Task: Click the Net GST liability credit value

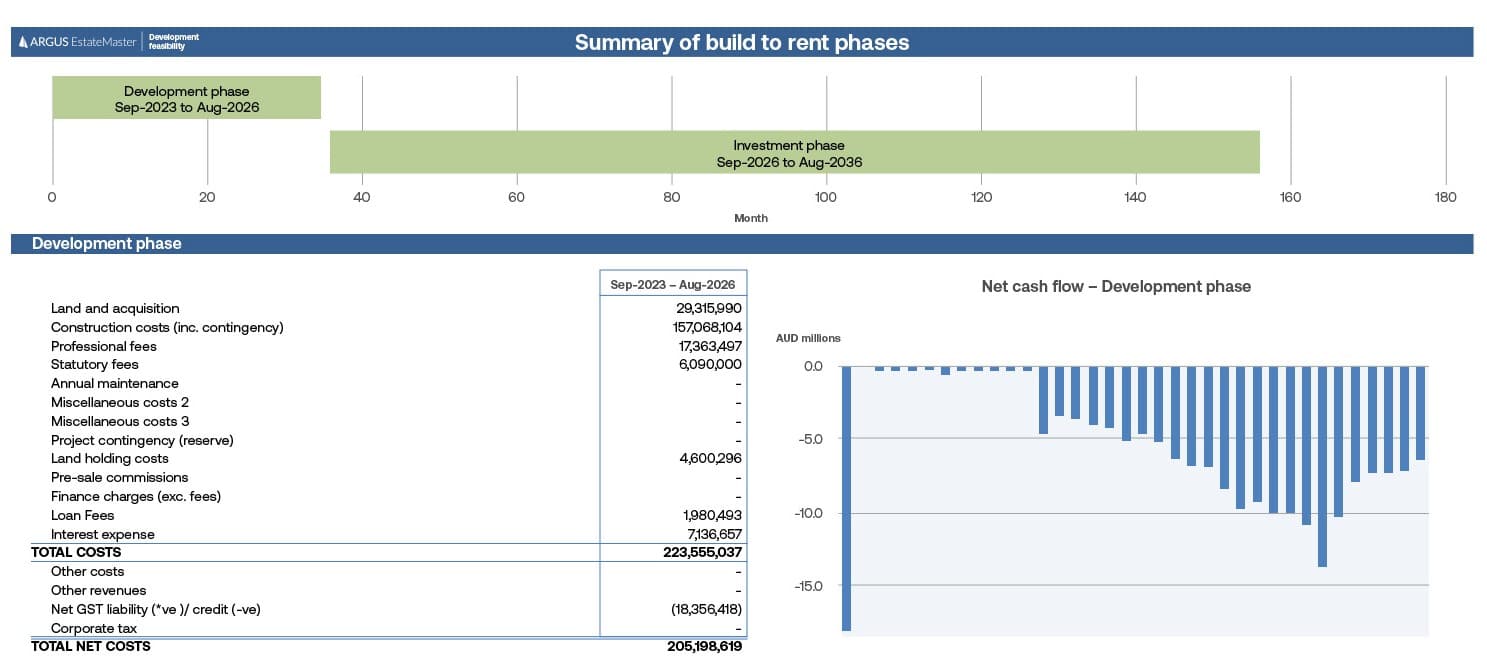Action: [706, 609]
